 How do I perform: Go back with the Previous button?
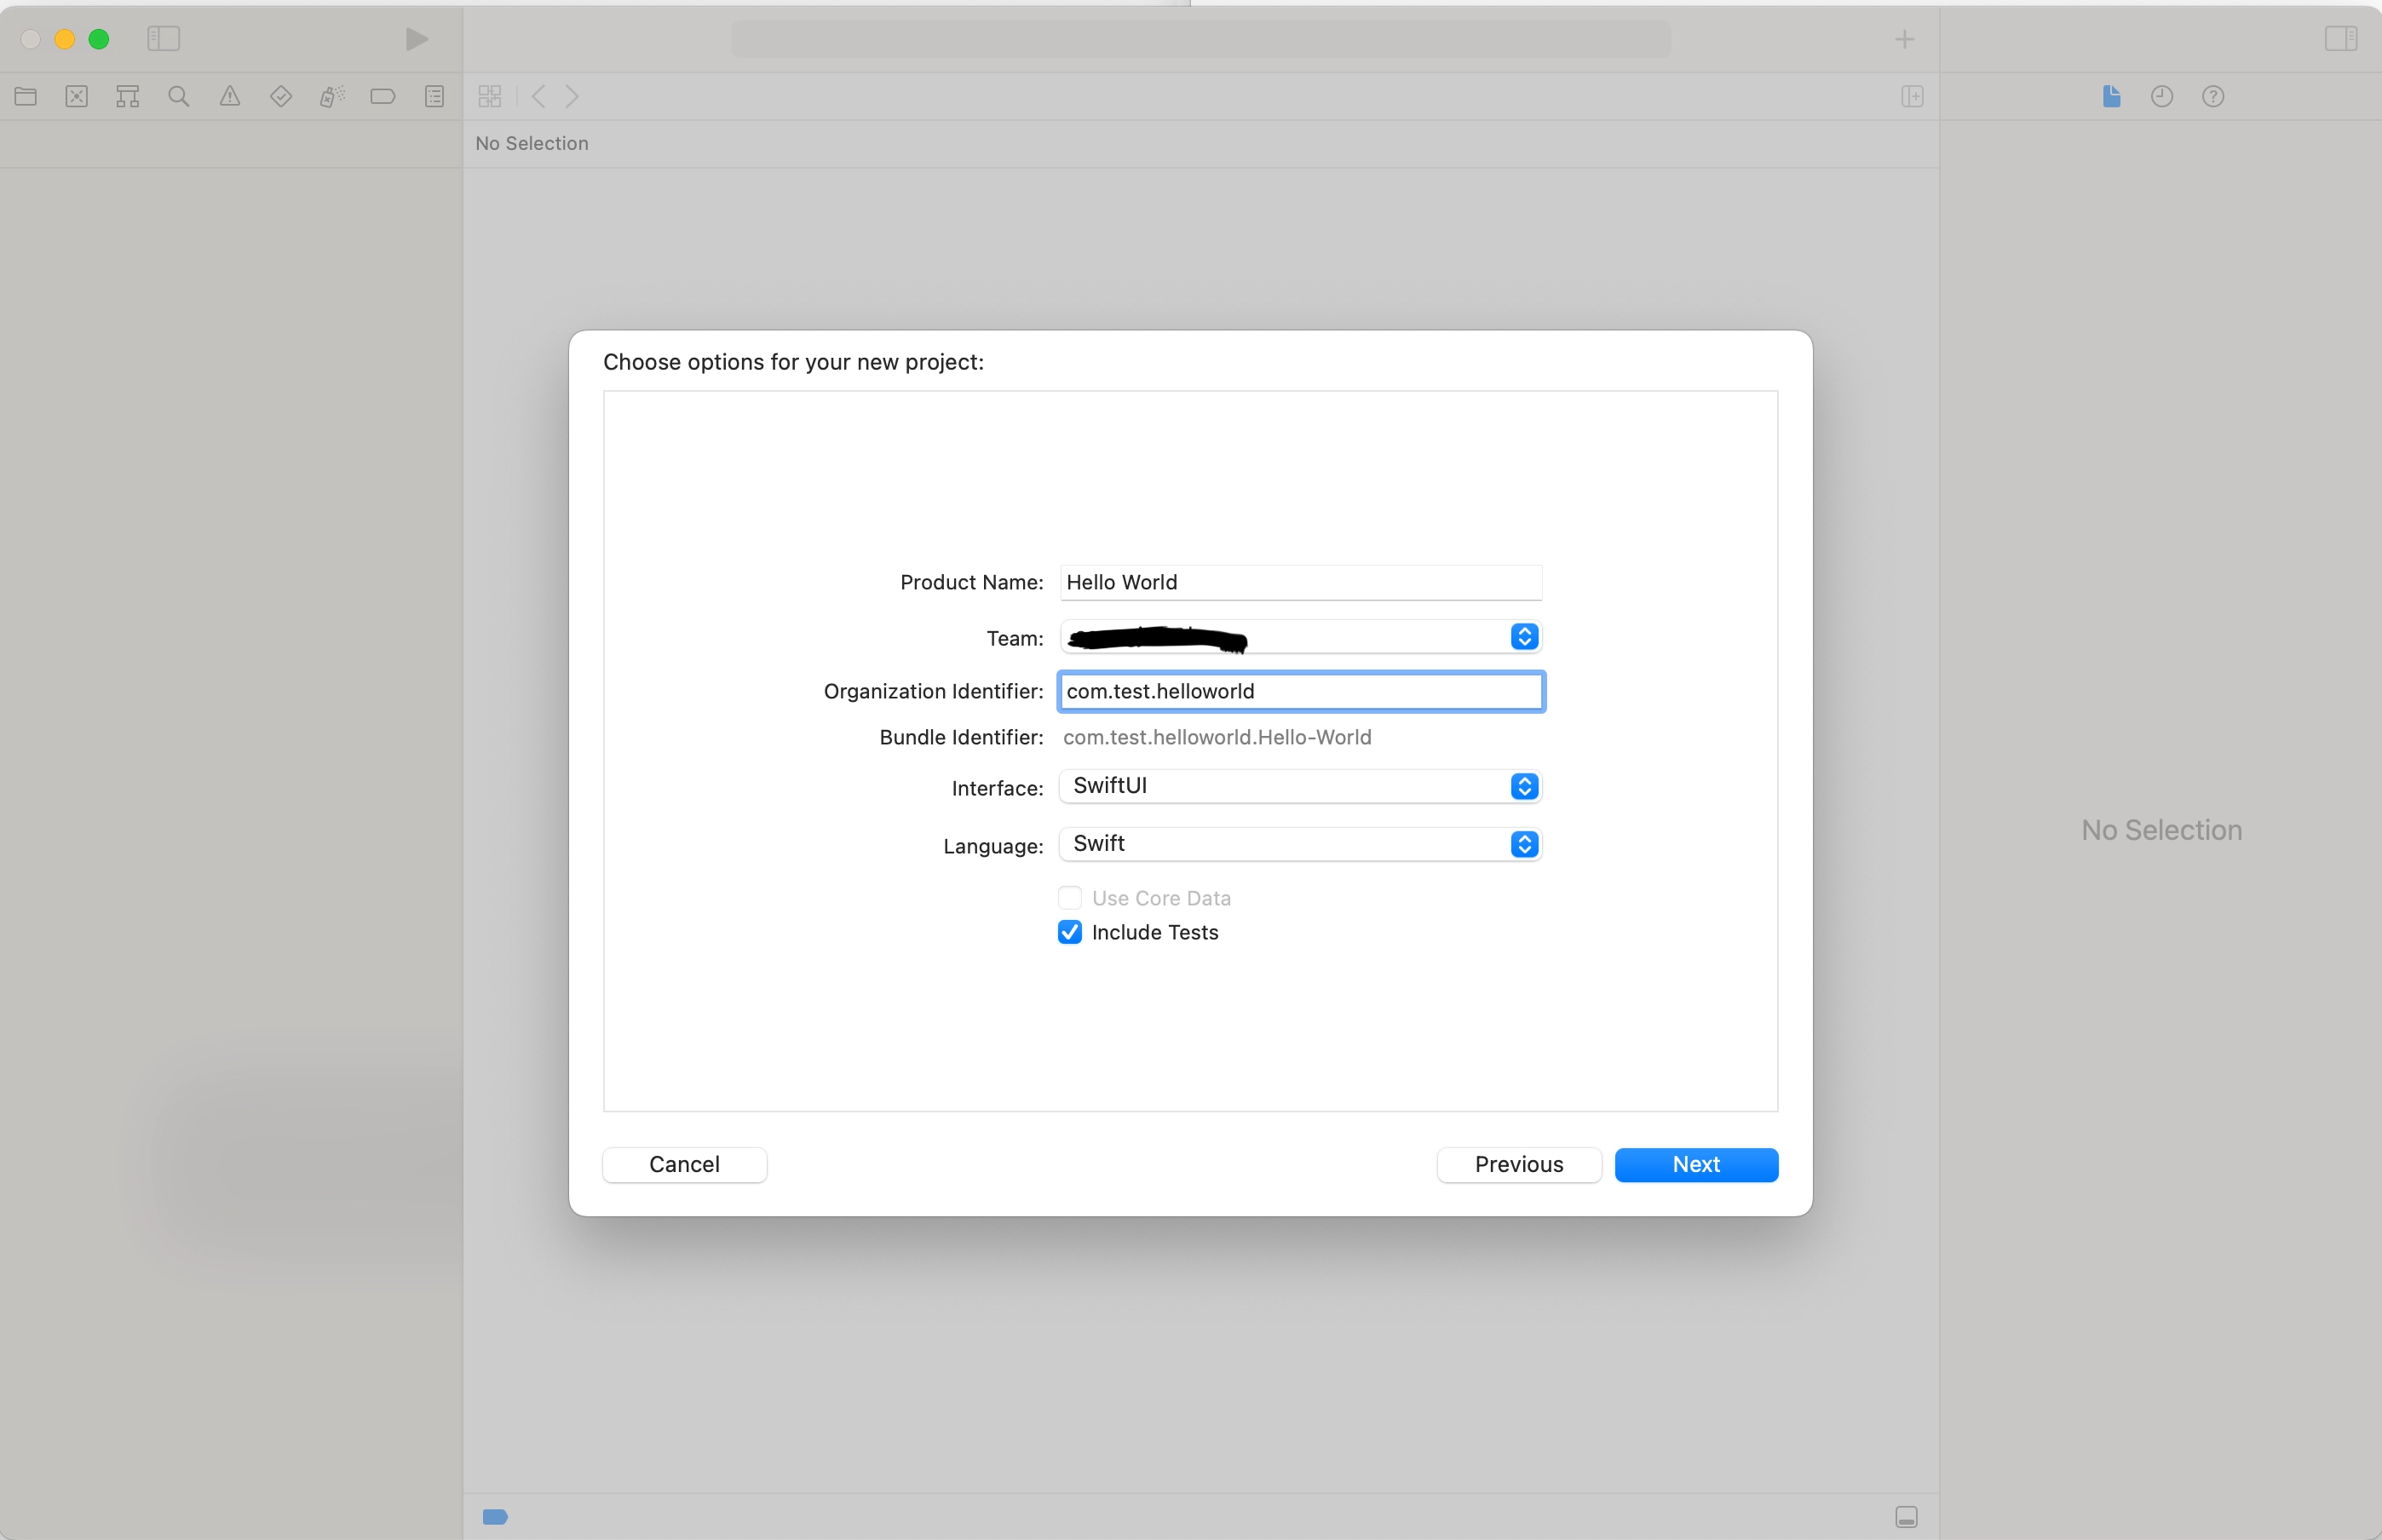point(1518,1164)
